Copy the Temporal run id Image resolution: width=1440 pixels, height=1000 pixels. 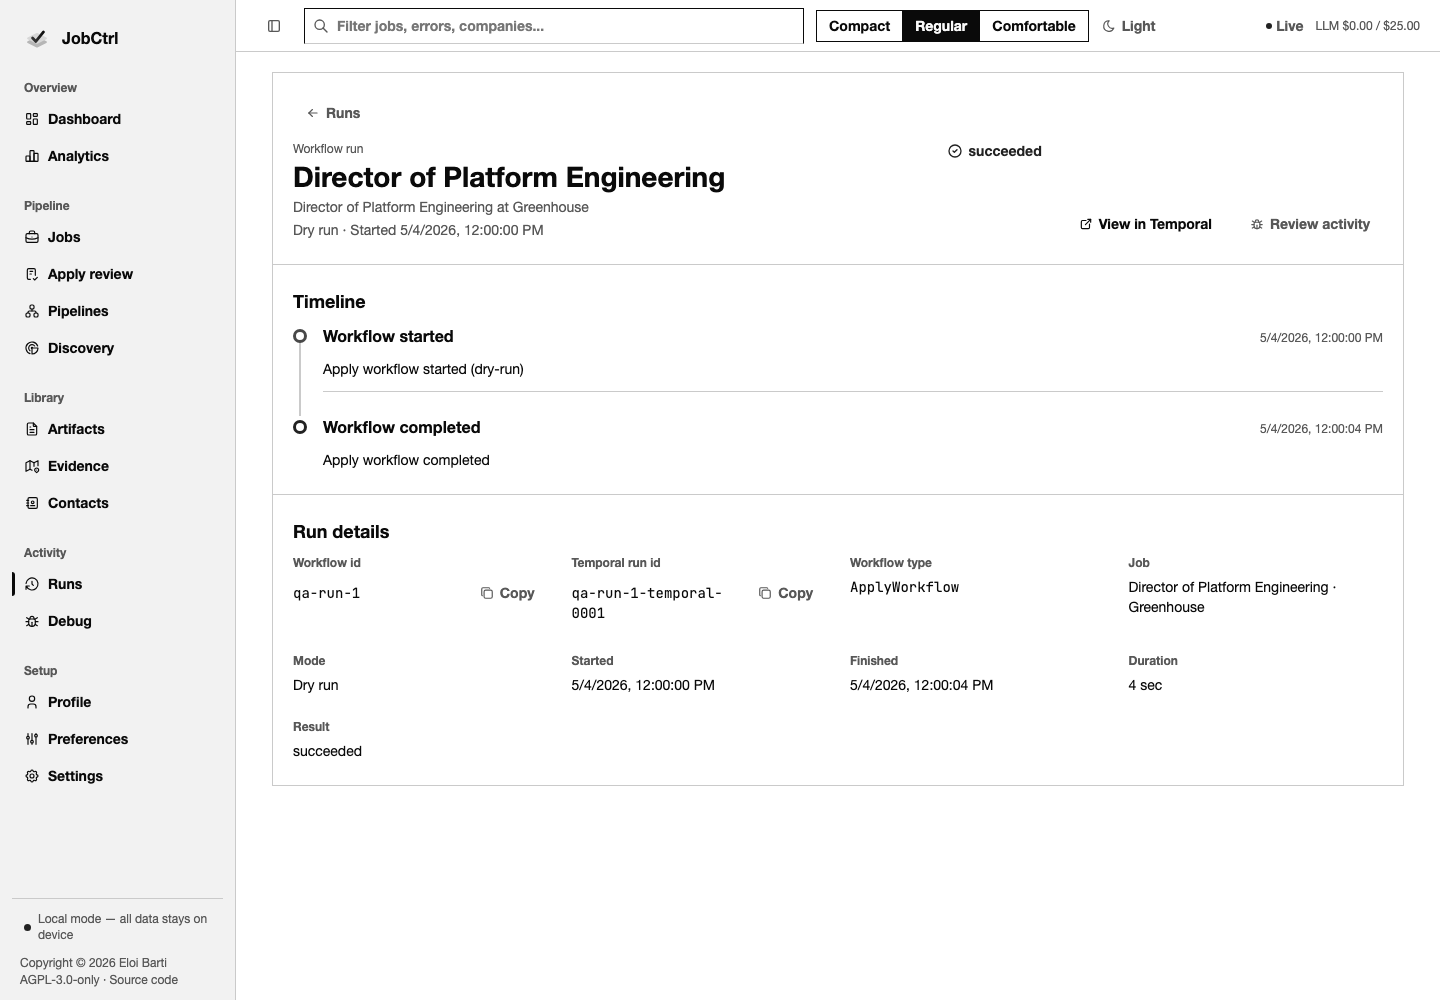tap(786, 593)
